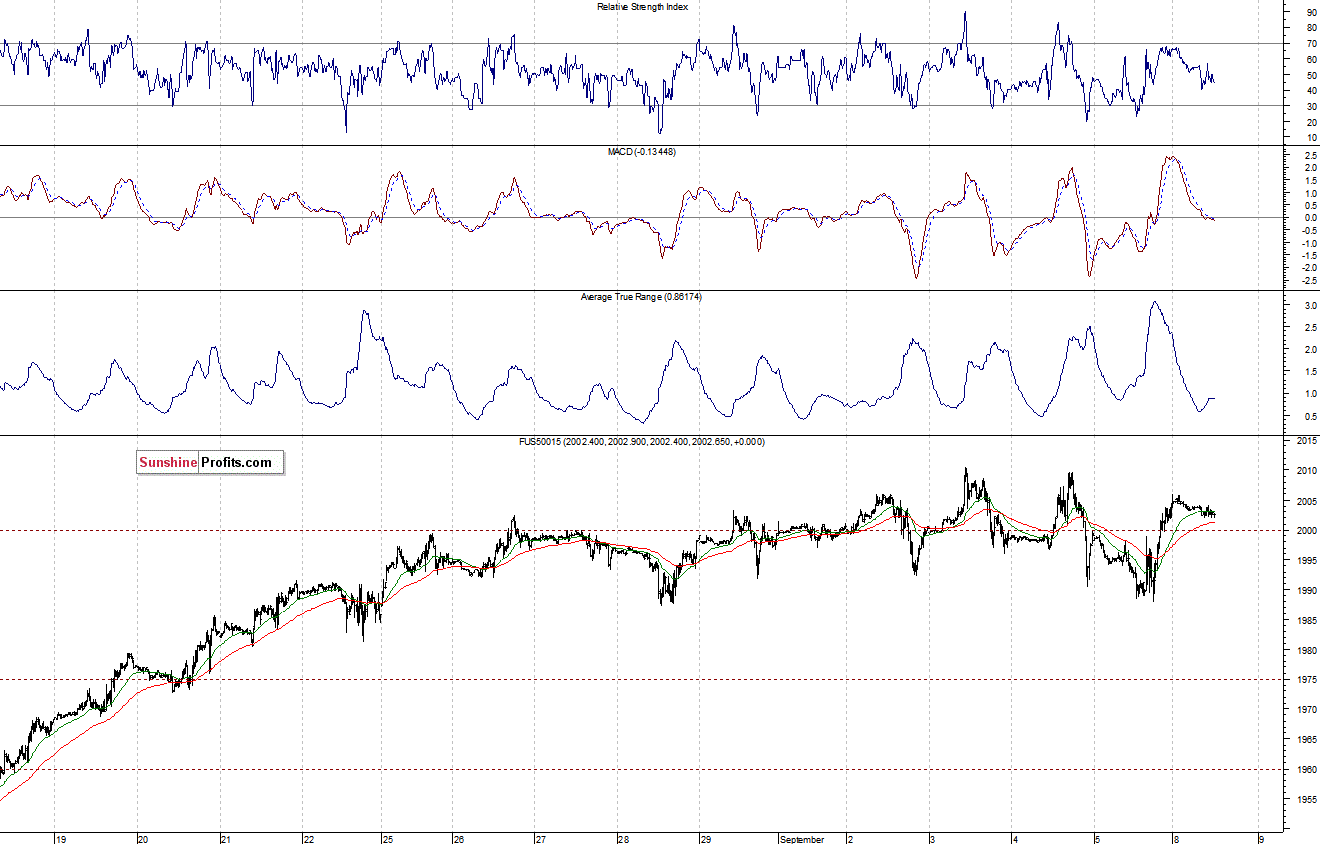Select date 28 on the time axis
Image resolution: width=1320 pixels, height=844 pixels.
point(623,839)
